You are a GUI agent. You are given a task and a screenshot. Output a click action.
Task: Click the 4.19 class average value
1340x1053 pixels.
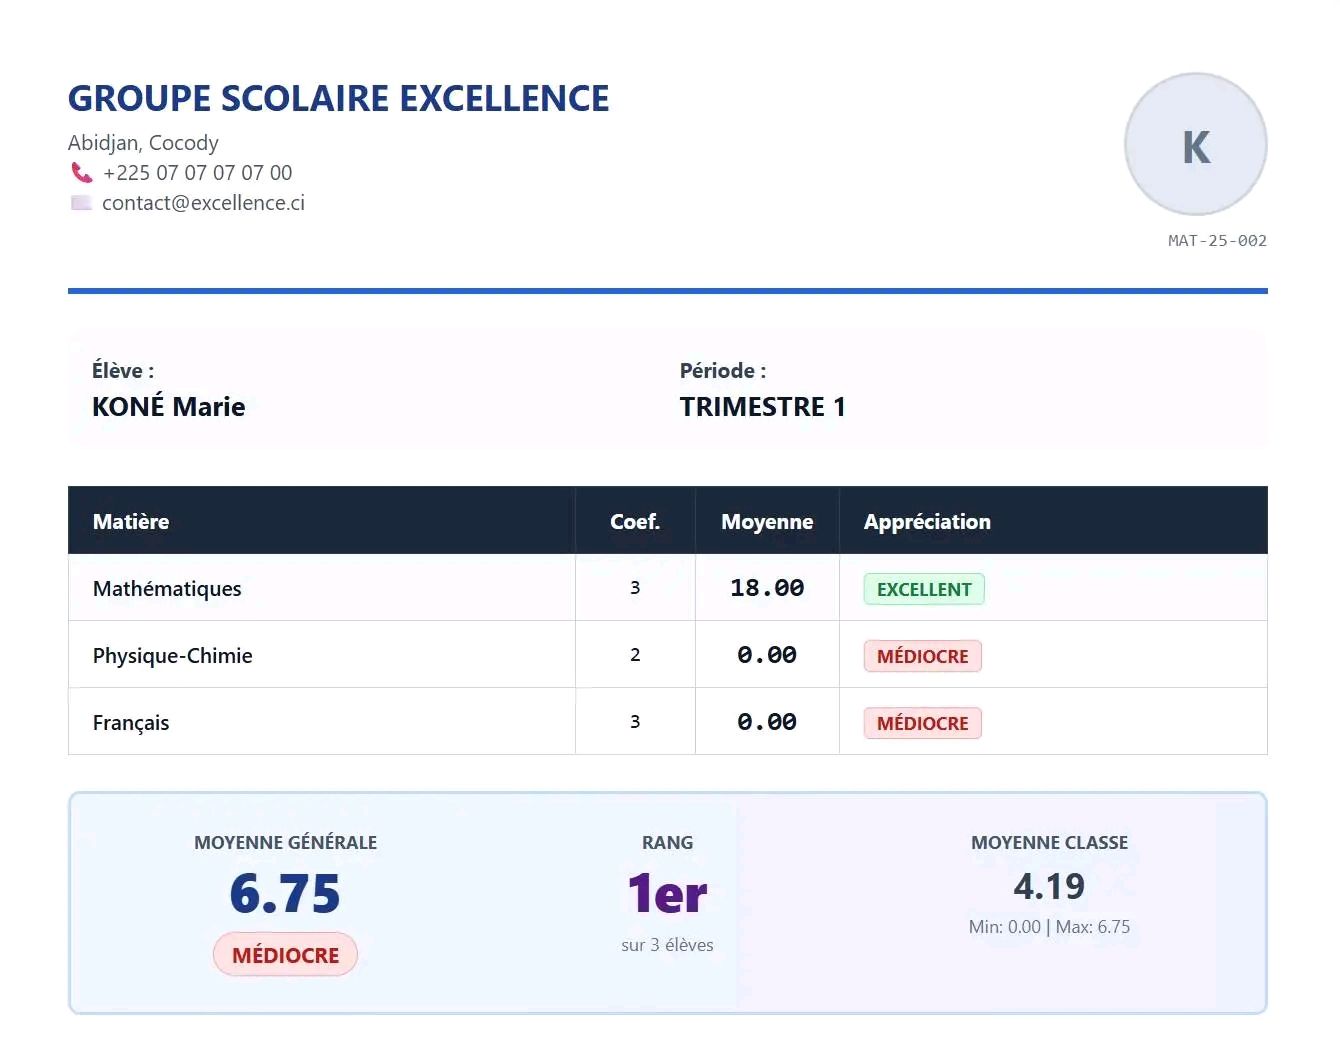pos(1048,886)
